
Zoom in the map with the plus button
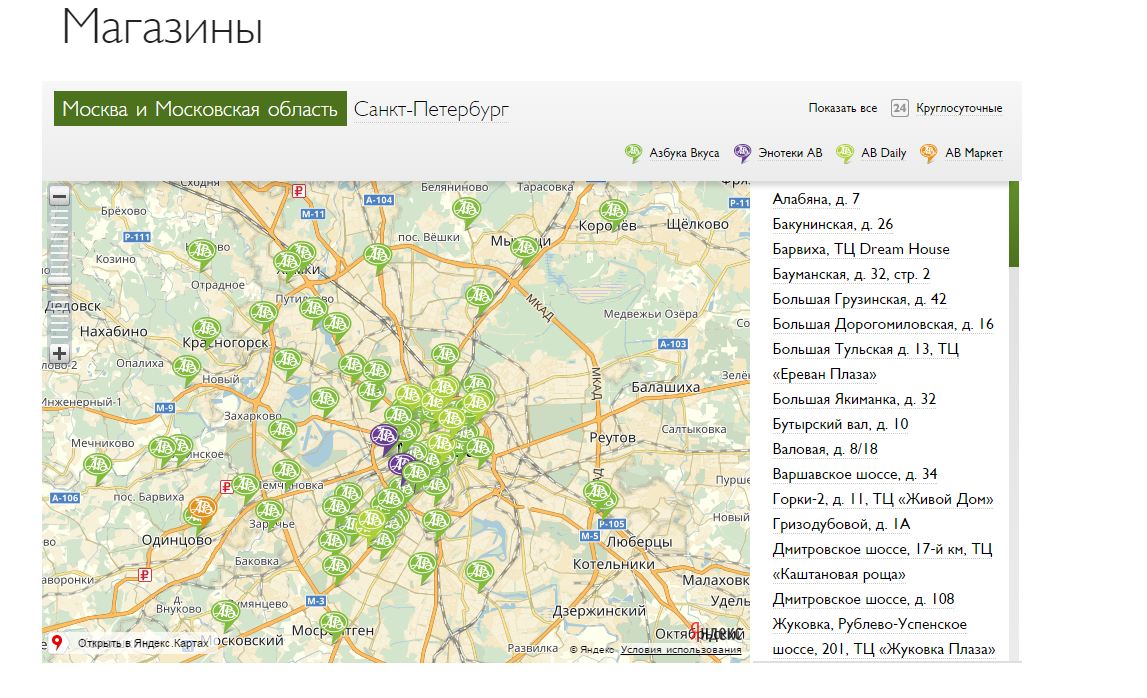(59, 353)
